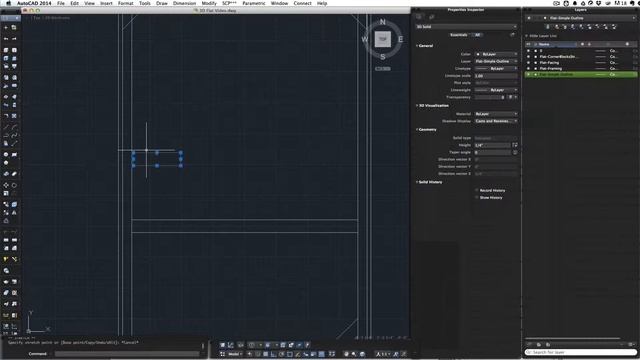Image resolution: width=640 pixels, height=360 pixels.
Task: Open the coordinate system dropdown below ViewCube
Action: point(382,69)
